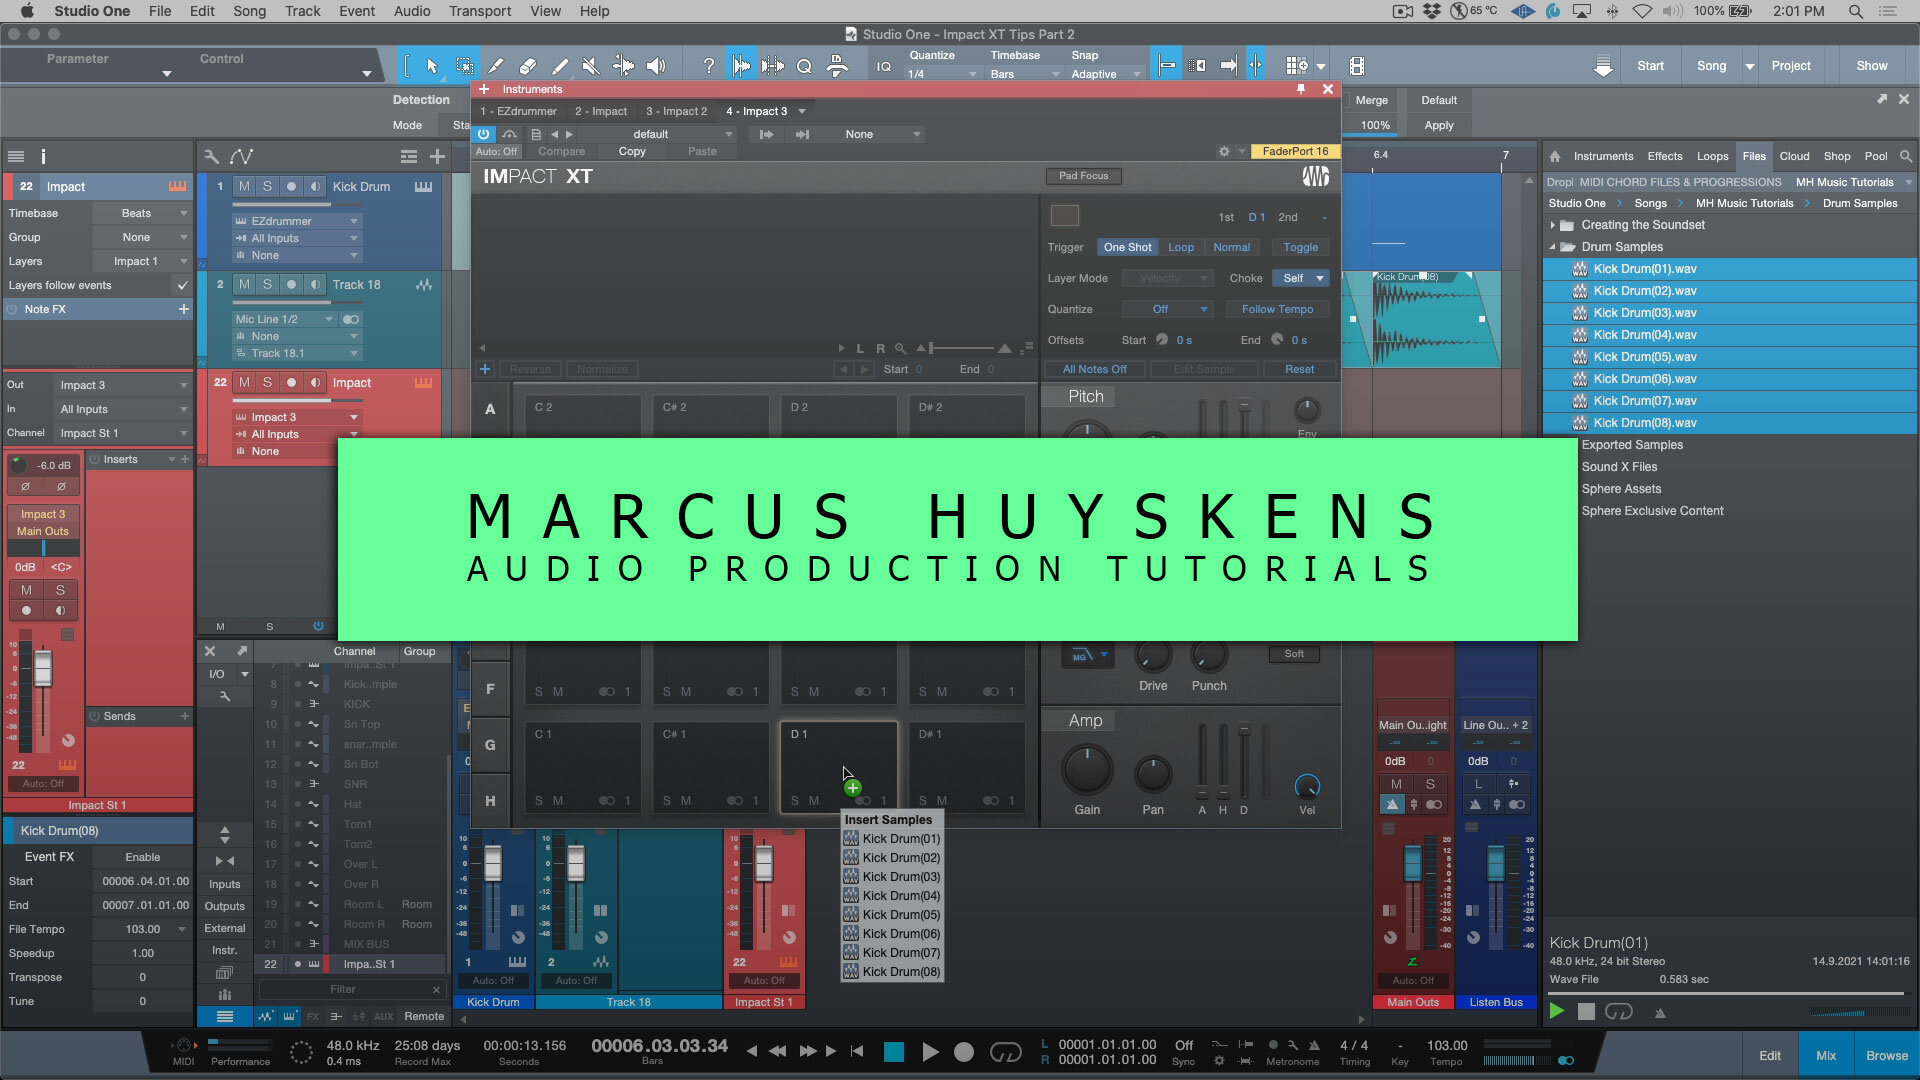Expand the Creating the Soundset folder
This screenshot has width=1920, height=1080.
1553,225
